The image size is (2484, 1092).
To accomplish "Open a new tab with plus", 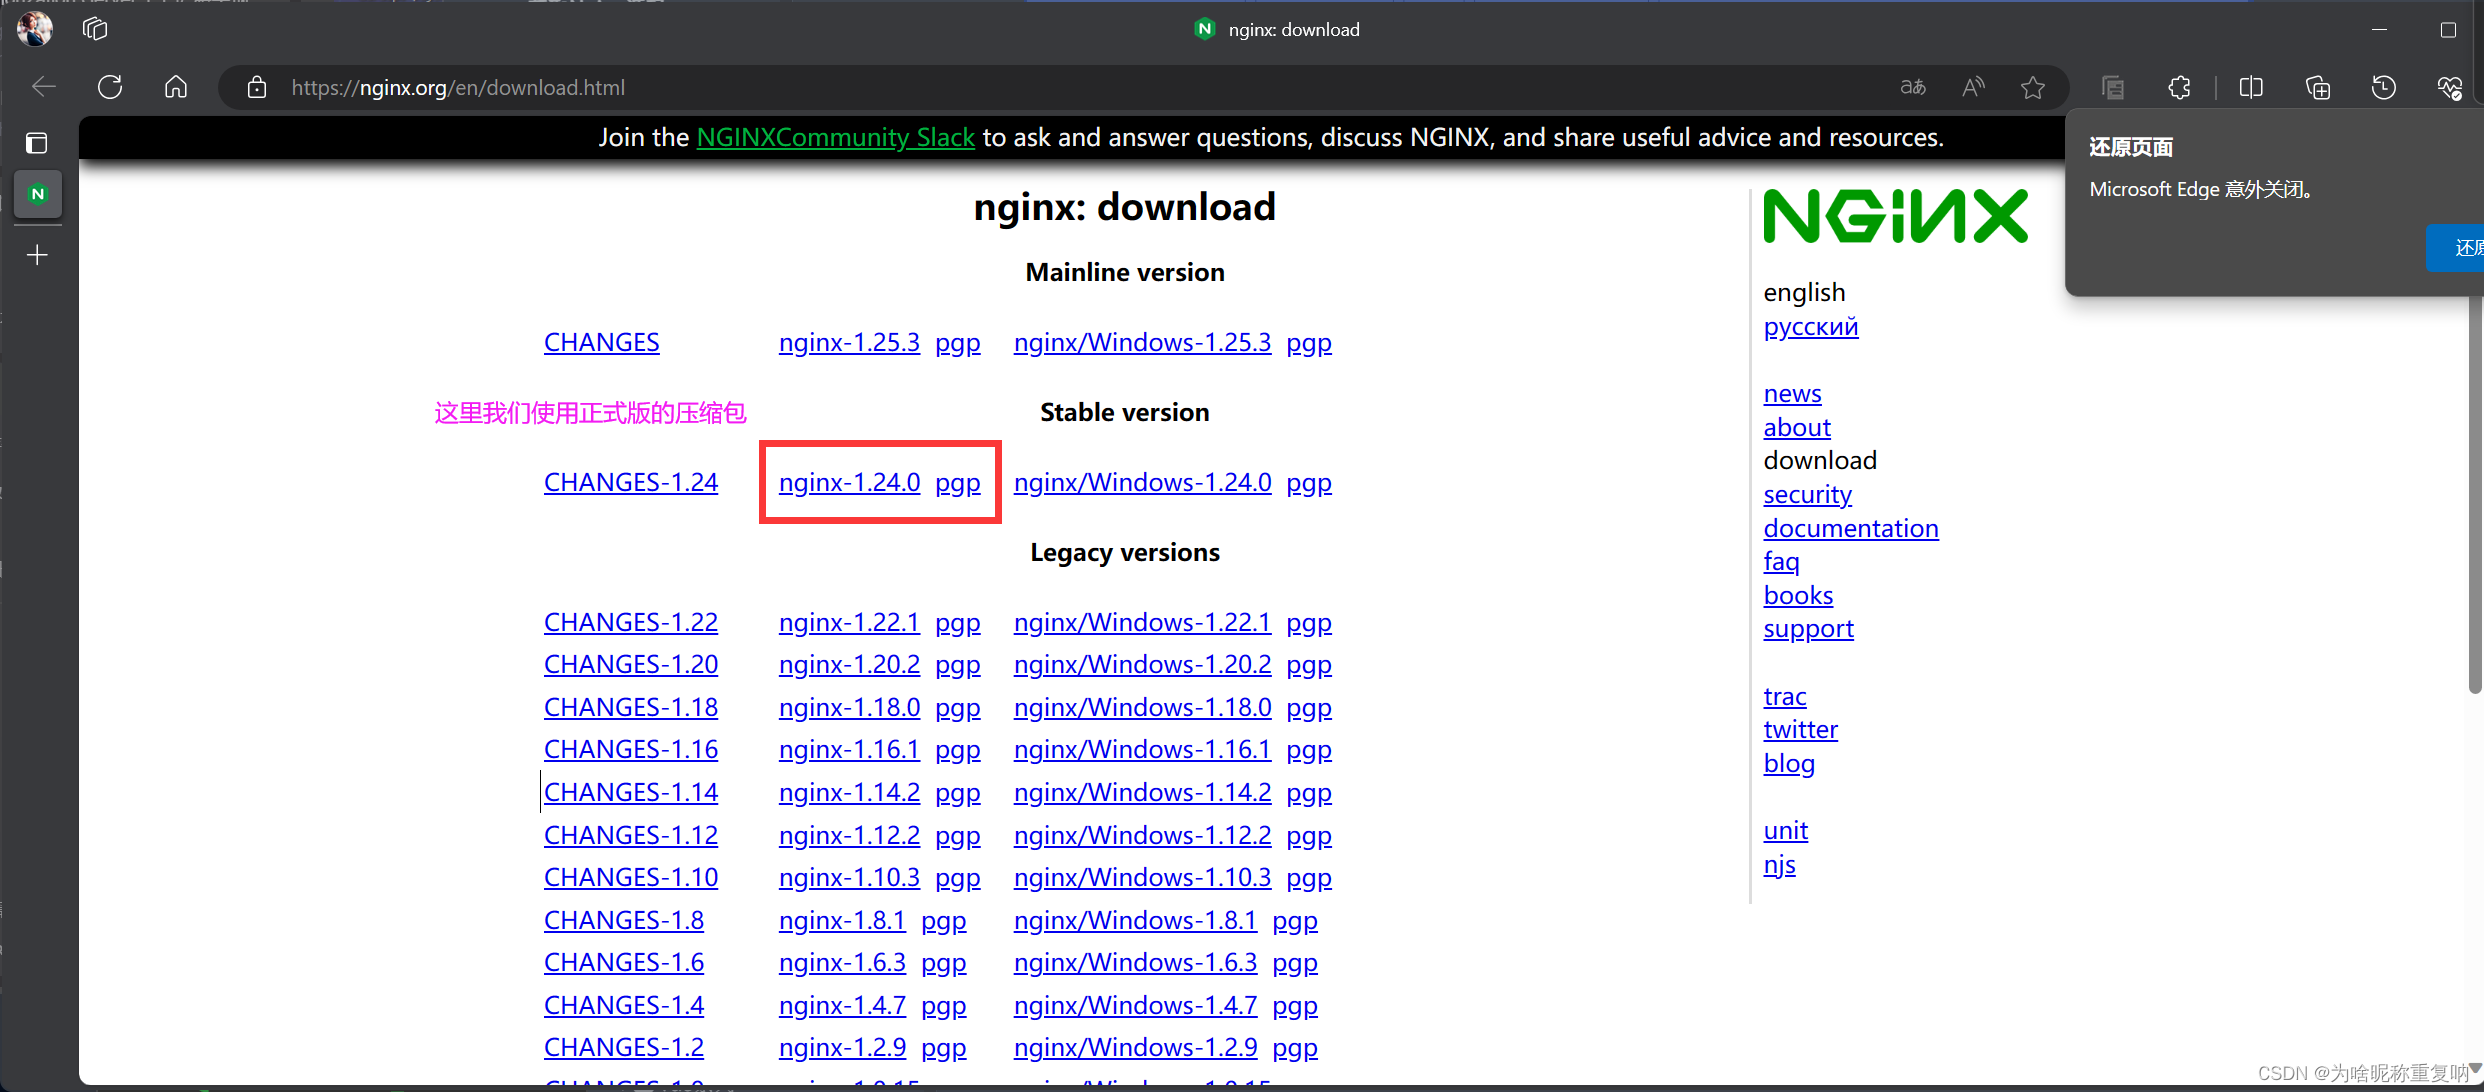I will click(37, 255).
